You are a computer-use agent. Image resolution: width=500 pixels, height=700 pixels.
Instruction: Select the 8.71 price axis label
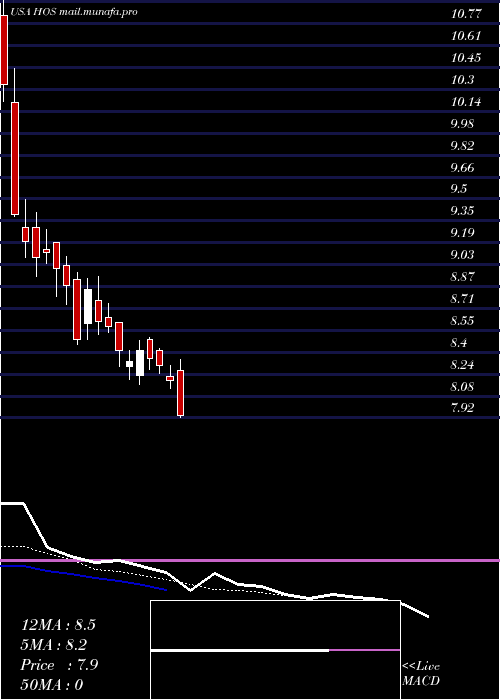(462, 298)
